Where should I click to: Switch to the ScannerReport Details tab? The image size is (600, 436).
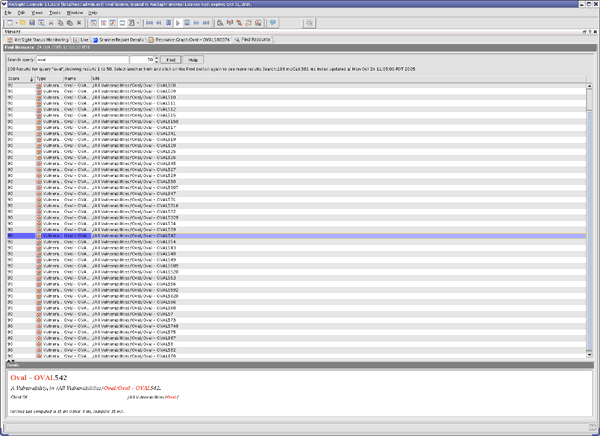click(x=116, y=39)
